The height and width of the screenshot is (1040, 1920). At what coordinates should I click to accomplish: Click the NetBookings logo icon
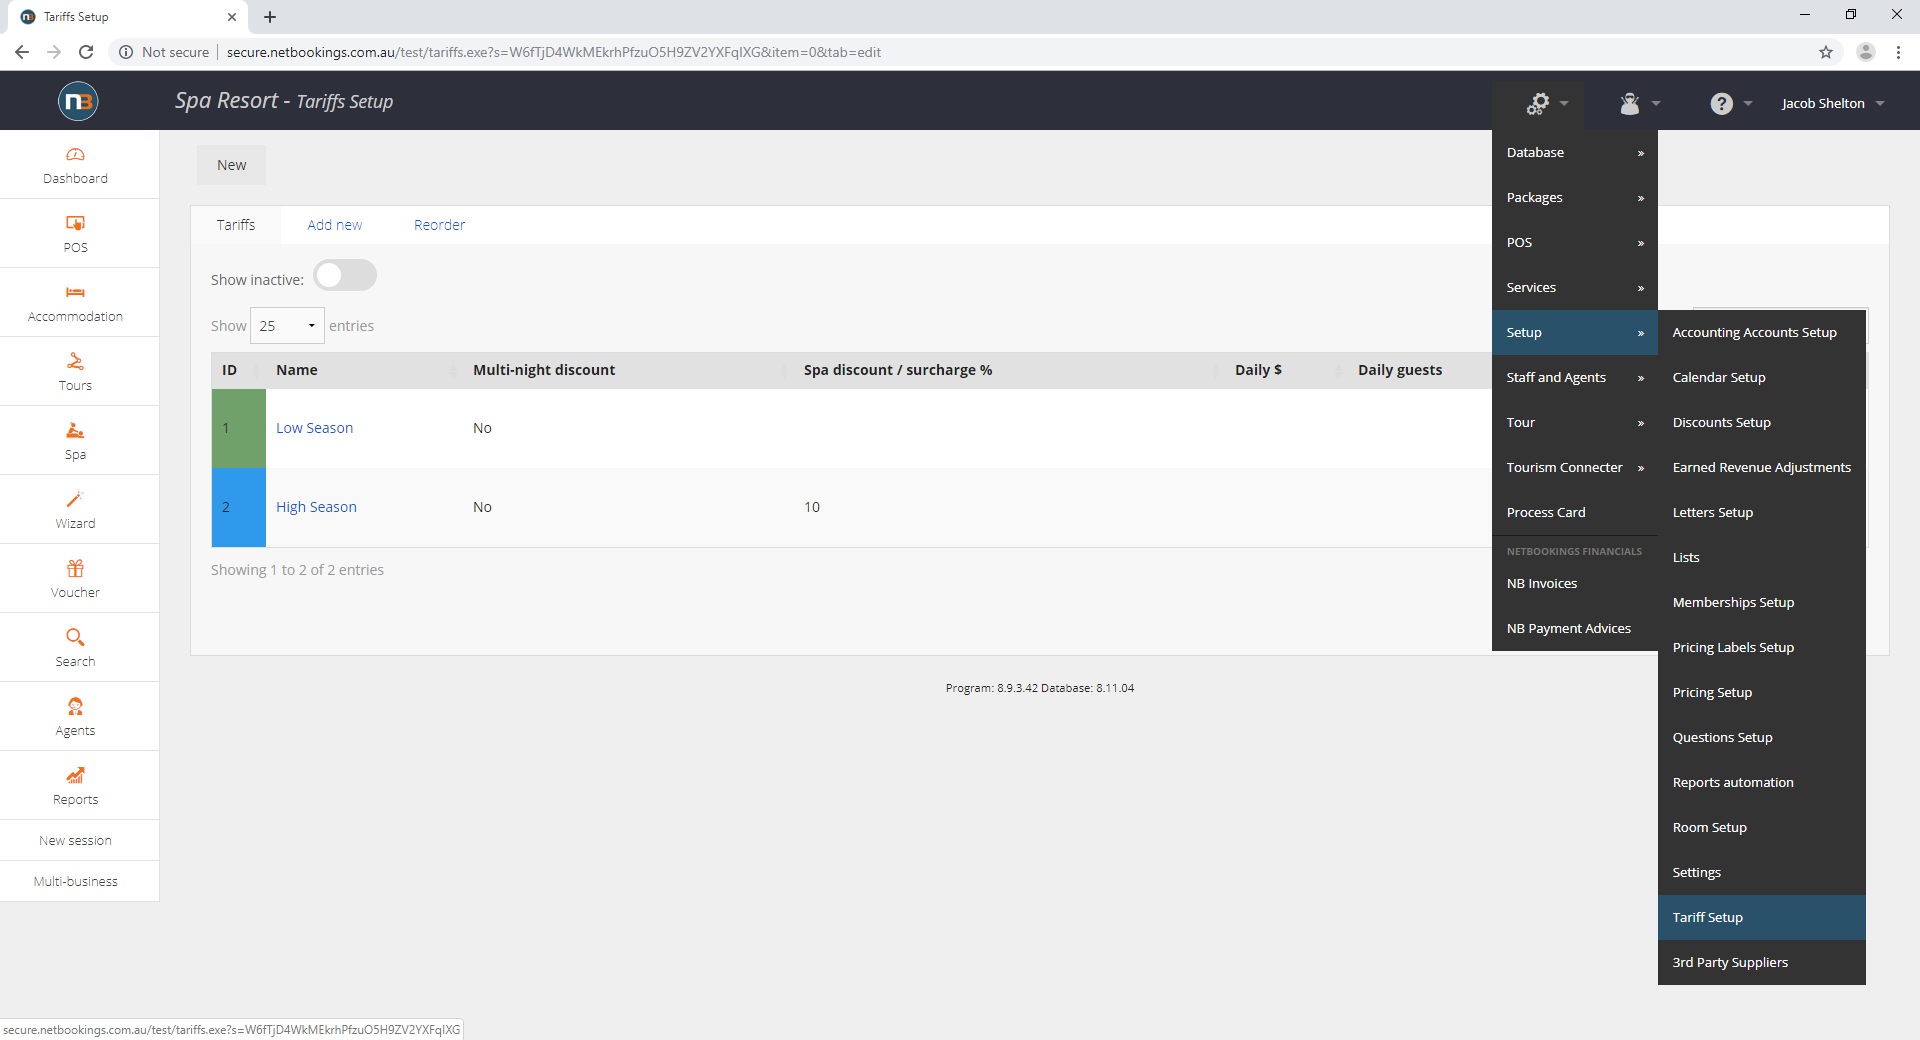pyautogui.click(x=78, y=101)
